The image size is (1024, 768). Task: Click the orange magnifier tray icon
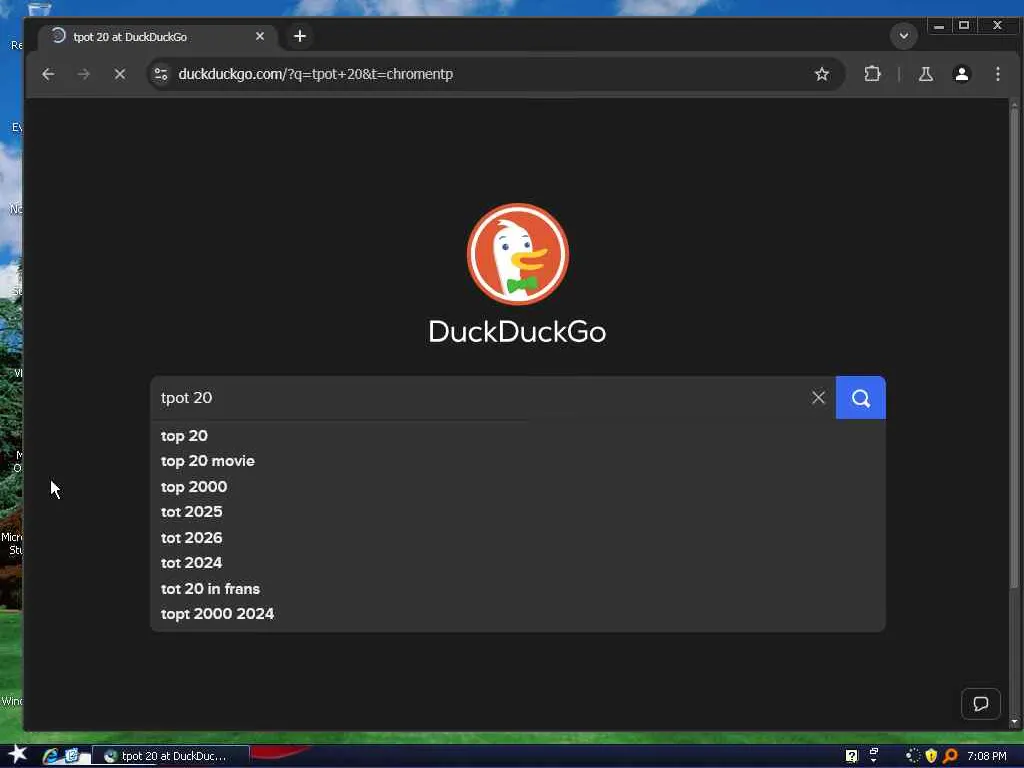950,756
